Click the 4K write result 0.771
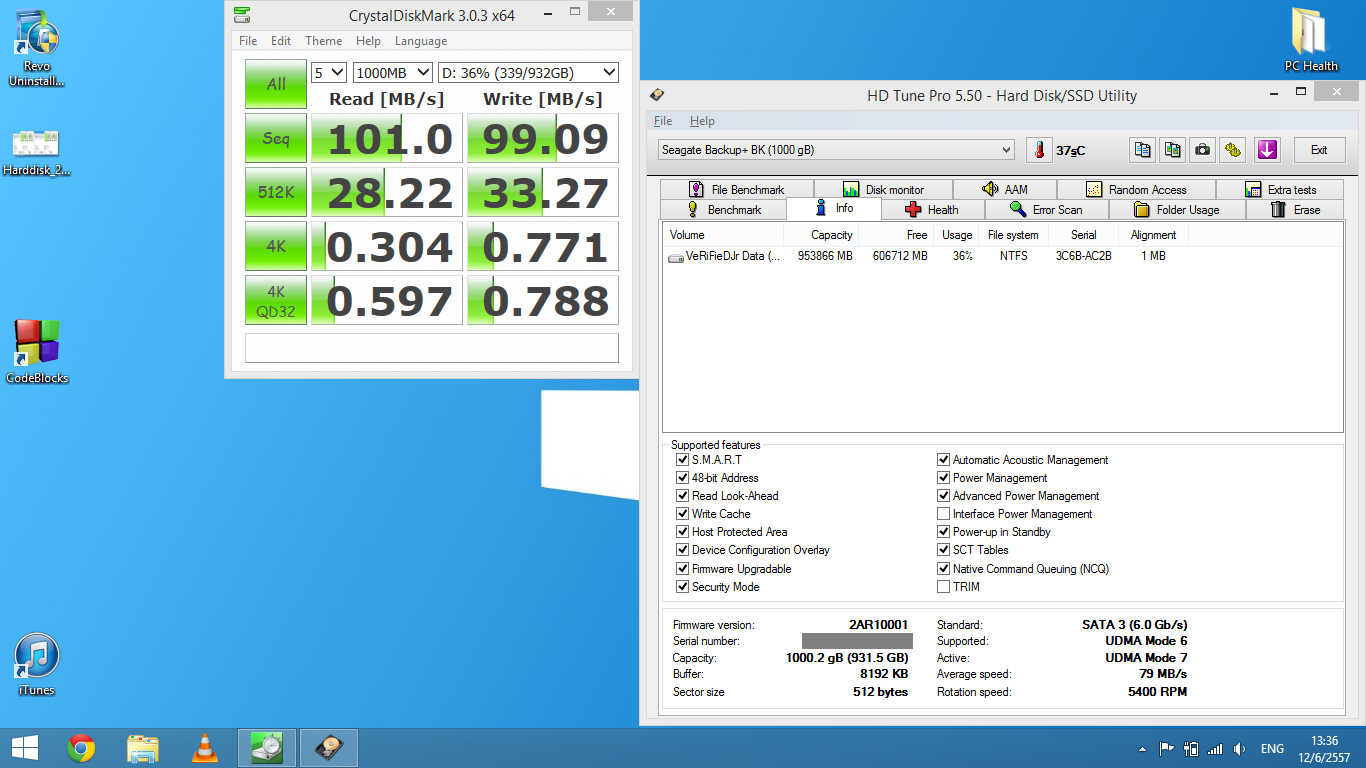1366x768 pixels. coord(543,246)
